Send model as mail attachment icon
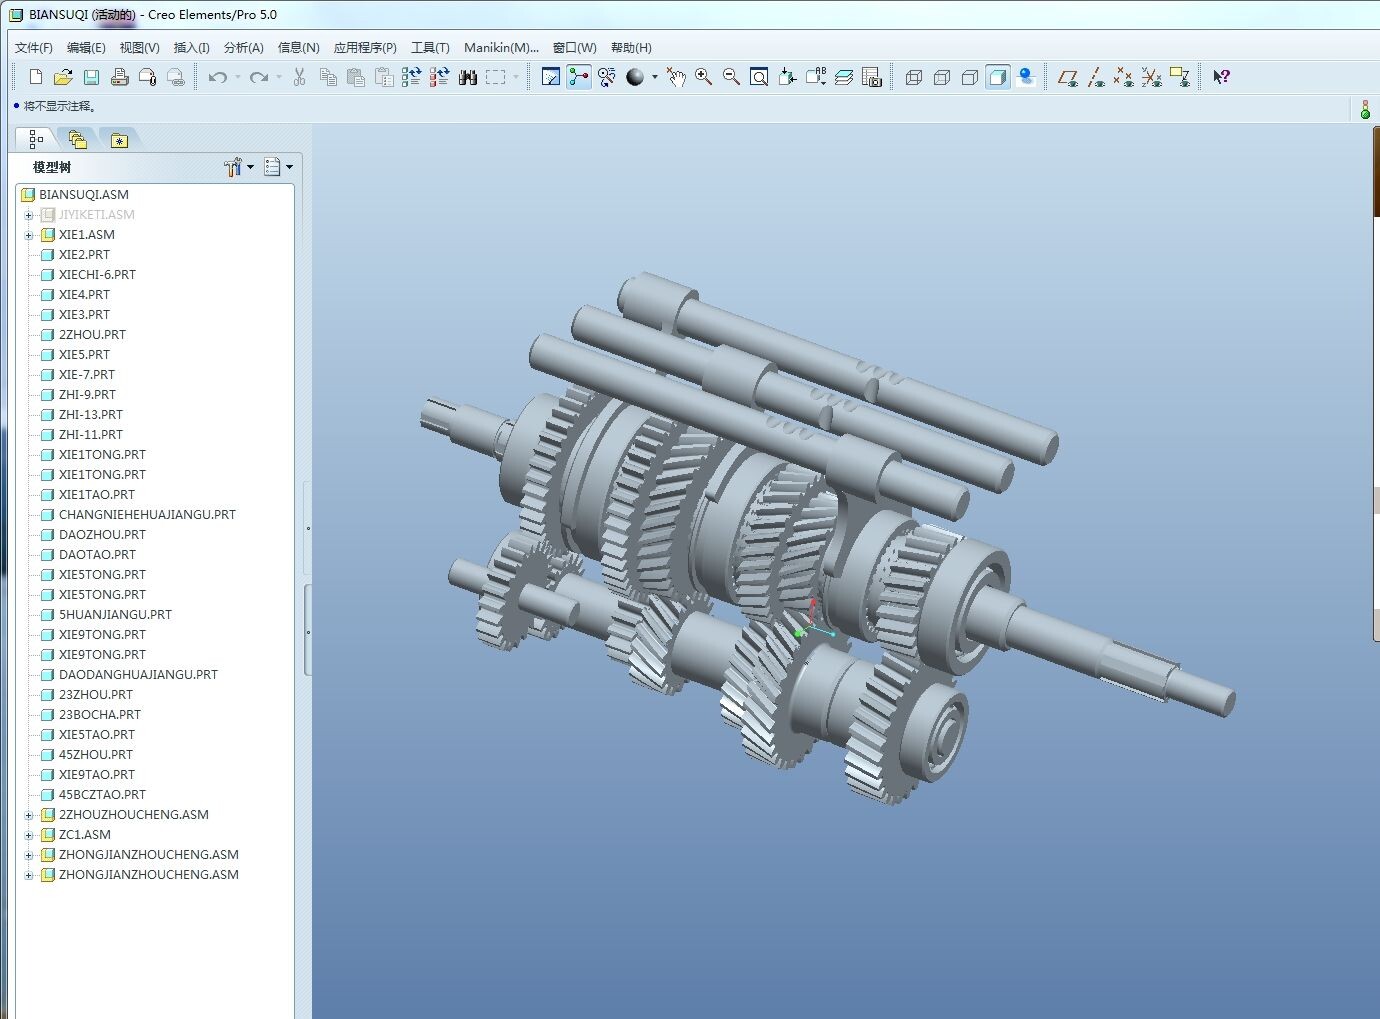1380x1019 pixels. pos(147,77)
